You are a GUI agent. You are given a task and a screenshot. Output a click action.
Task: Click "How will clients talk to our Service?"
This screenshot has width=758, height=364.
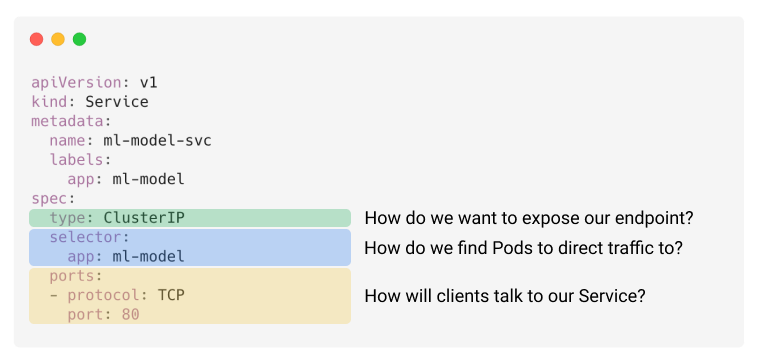(505, 296)
